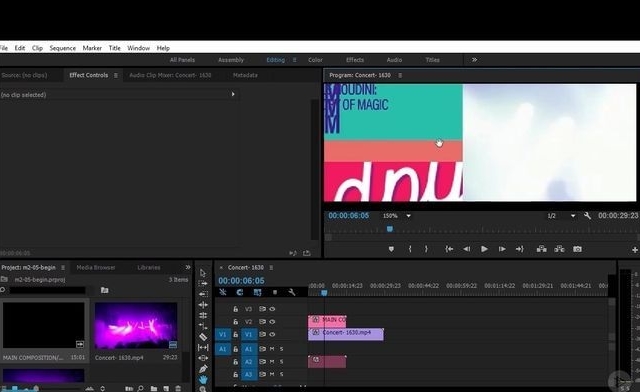Click the Export Frame camera icon
640x392 pixels.
pyautogui.click(x=577, y=249)
